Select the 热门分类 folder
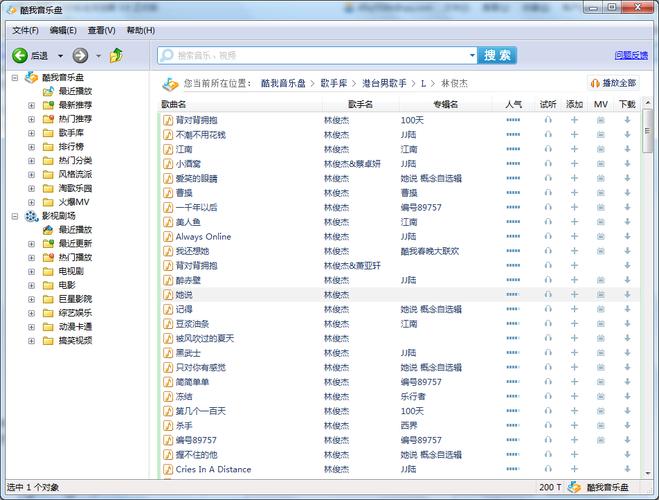 pyautogui.click(x=75, y=161)
